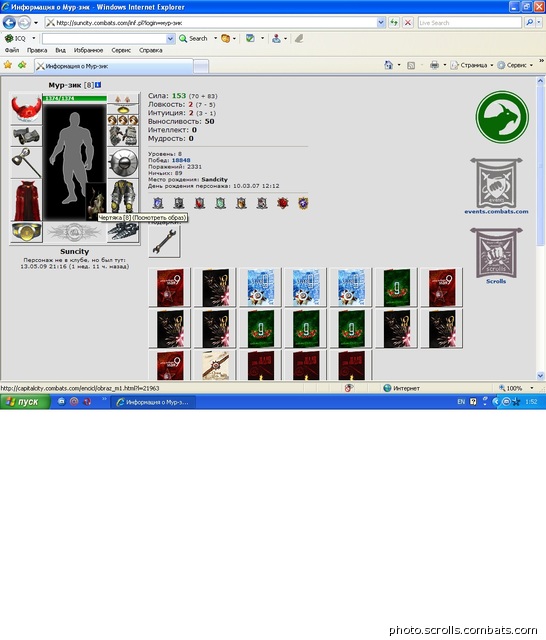This screenshot has width=546, height=640.
Task: Click the page scrollbar up arrow
Action: coord(540,81)
